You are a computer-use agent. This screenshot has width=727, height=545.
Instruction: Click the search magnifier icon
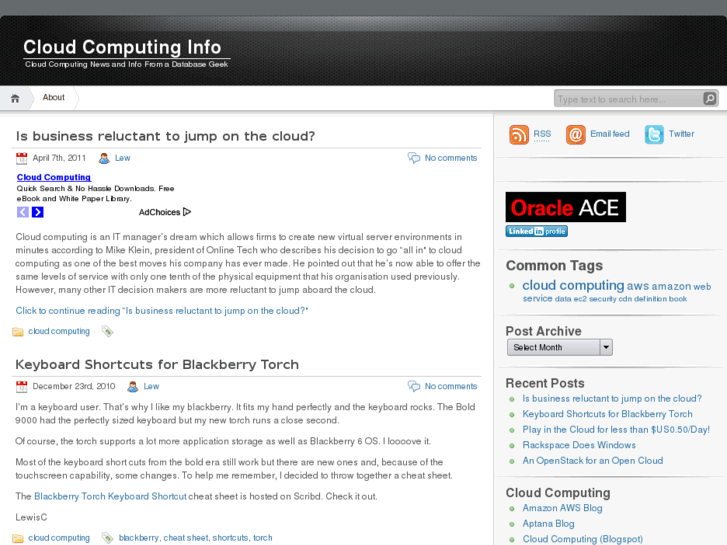709,98
